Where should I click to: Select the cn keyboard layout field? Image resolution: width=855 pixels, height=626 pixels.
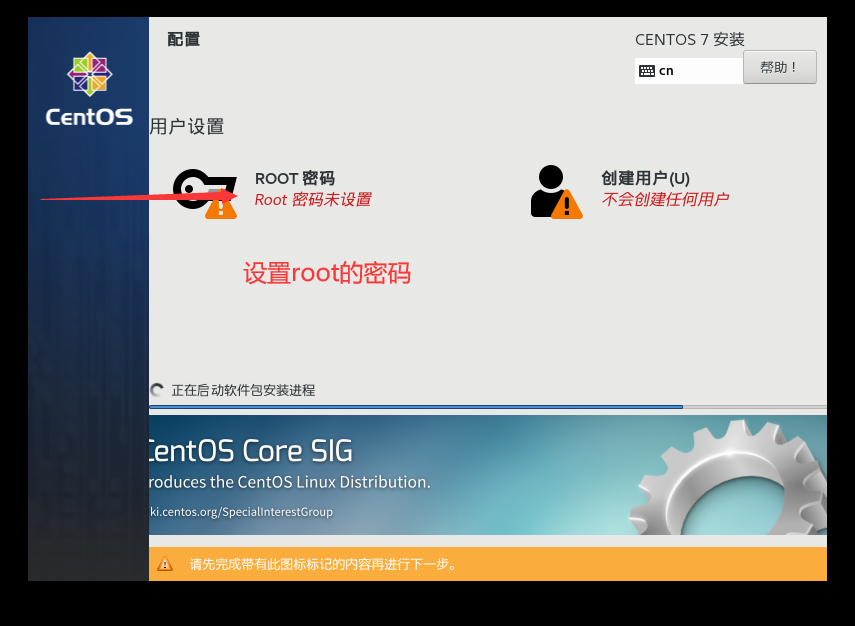(689, 71)
